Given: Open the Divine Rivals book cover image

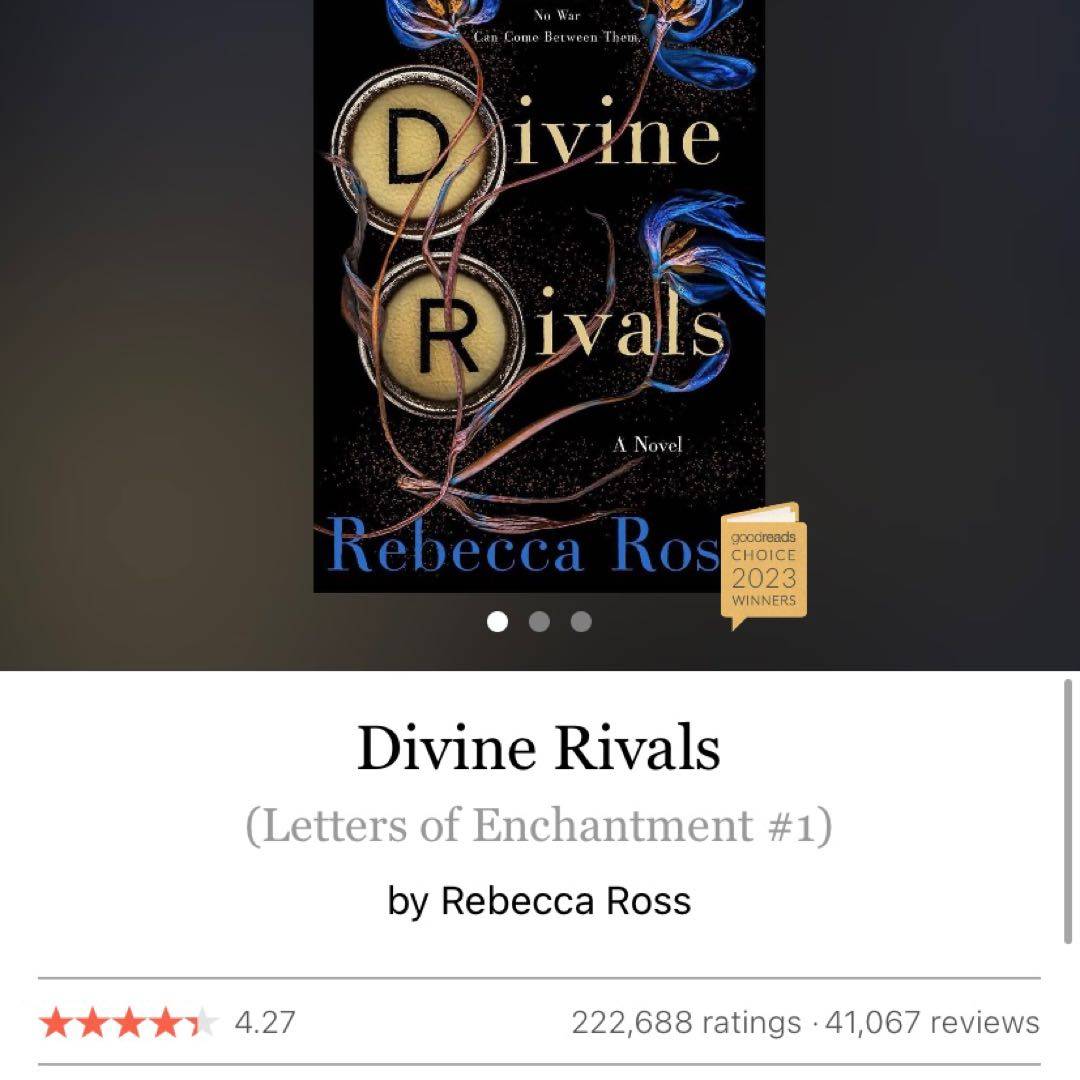Looking at the screenshot, I should click(x=539, y=296).
